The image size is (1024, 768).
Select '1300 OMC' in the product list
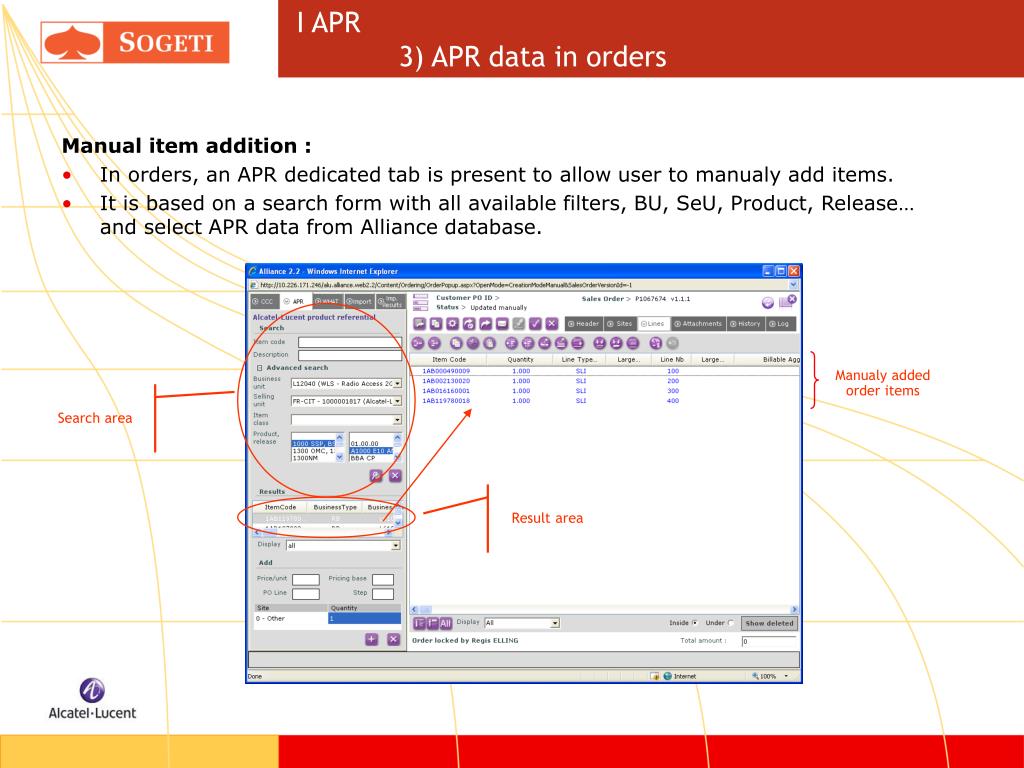(x=313, y=451)
